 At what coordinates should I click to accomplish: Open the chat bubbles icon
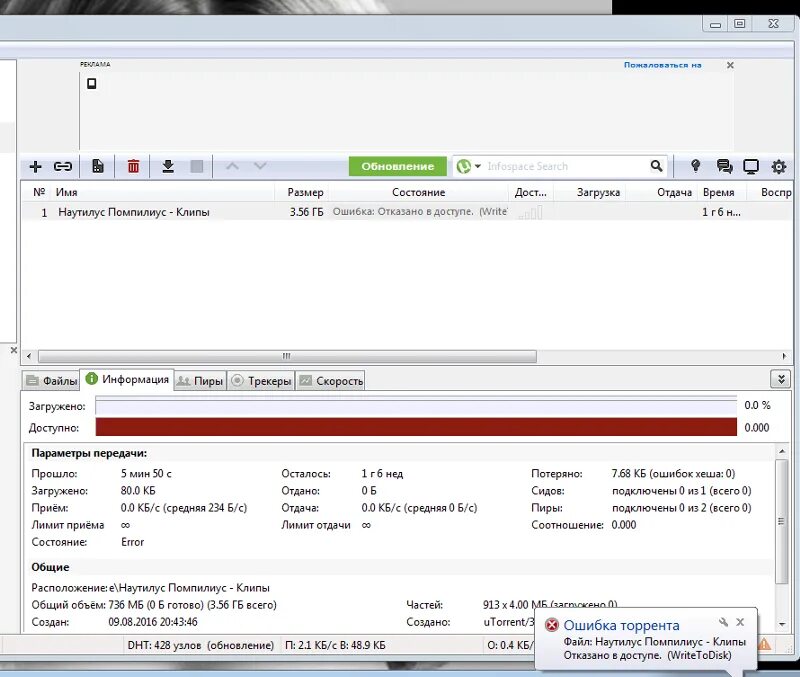(724, 166)
